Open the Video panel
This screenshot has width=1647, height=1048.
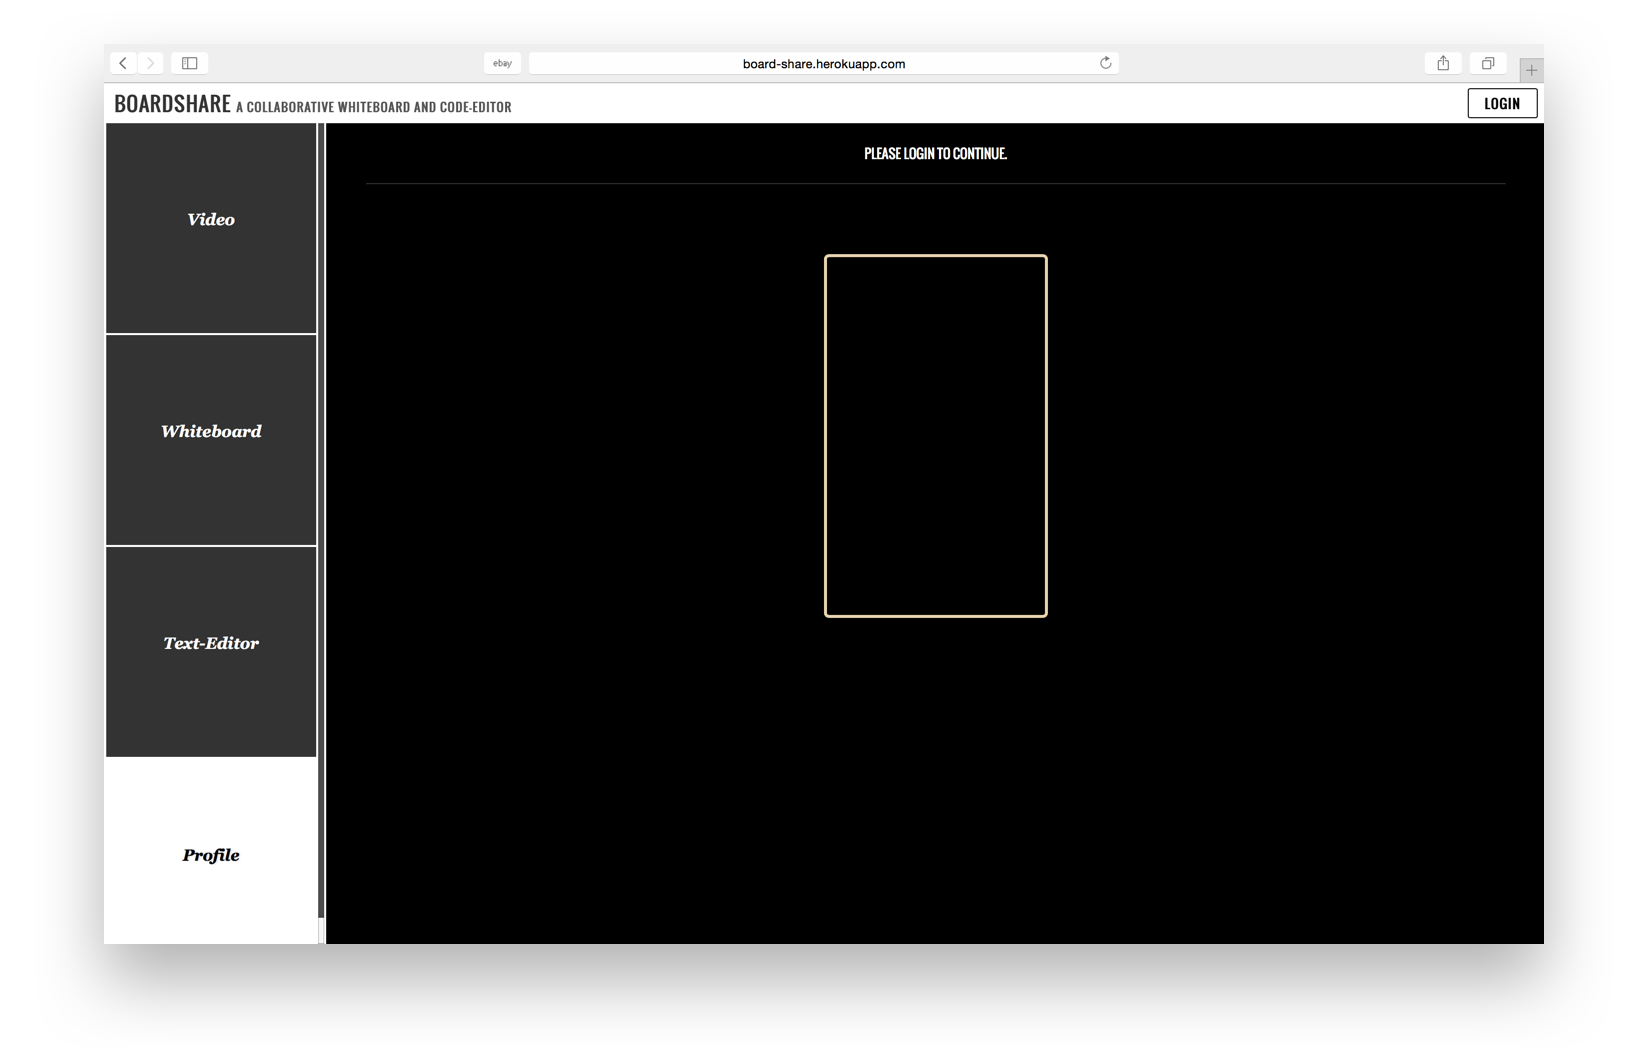[211, 228]
